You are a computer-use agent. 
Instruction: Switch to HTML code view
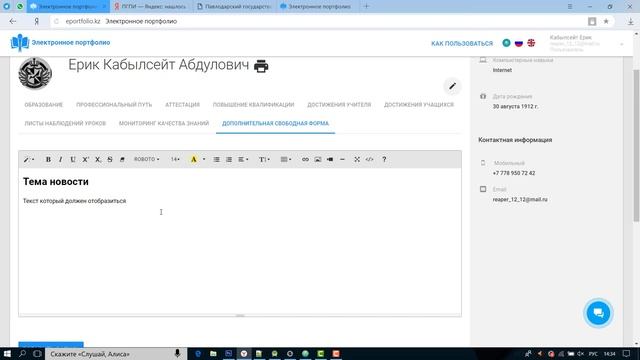(x=369, y=160)
